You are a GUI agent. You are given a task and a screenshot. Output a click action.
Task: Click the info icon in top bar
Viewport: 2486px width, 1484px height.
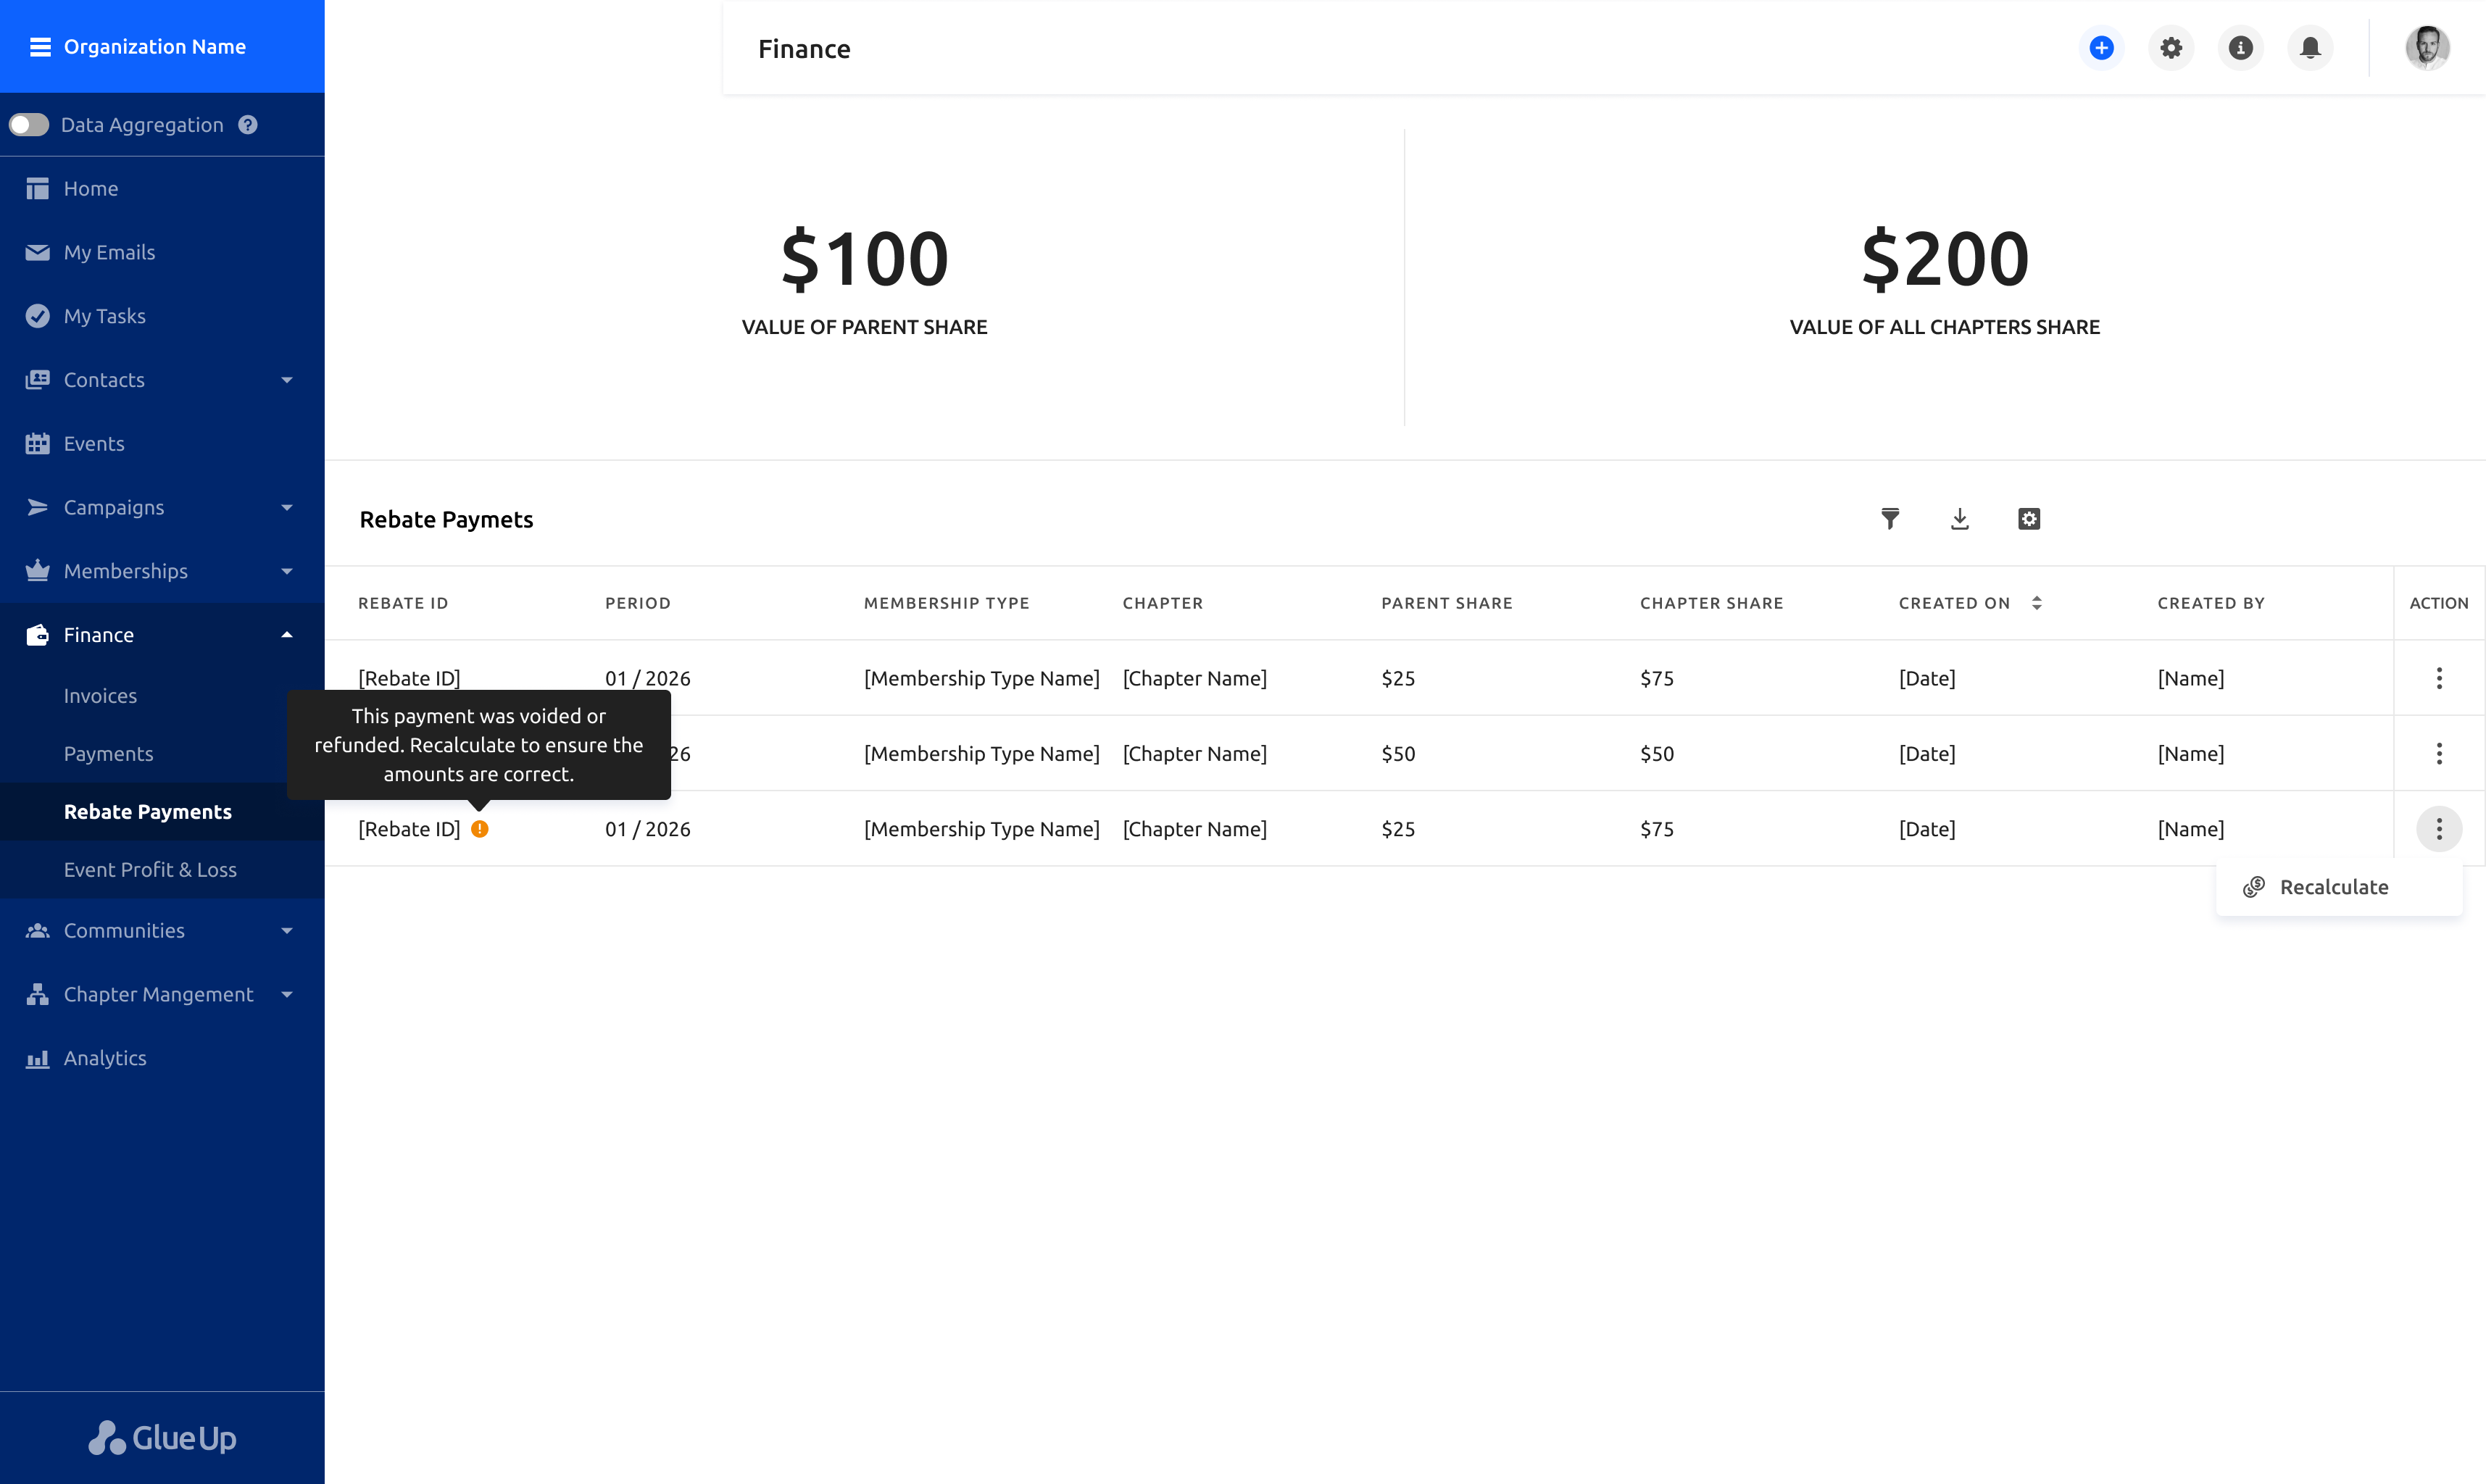tap(2240, 48)
